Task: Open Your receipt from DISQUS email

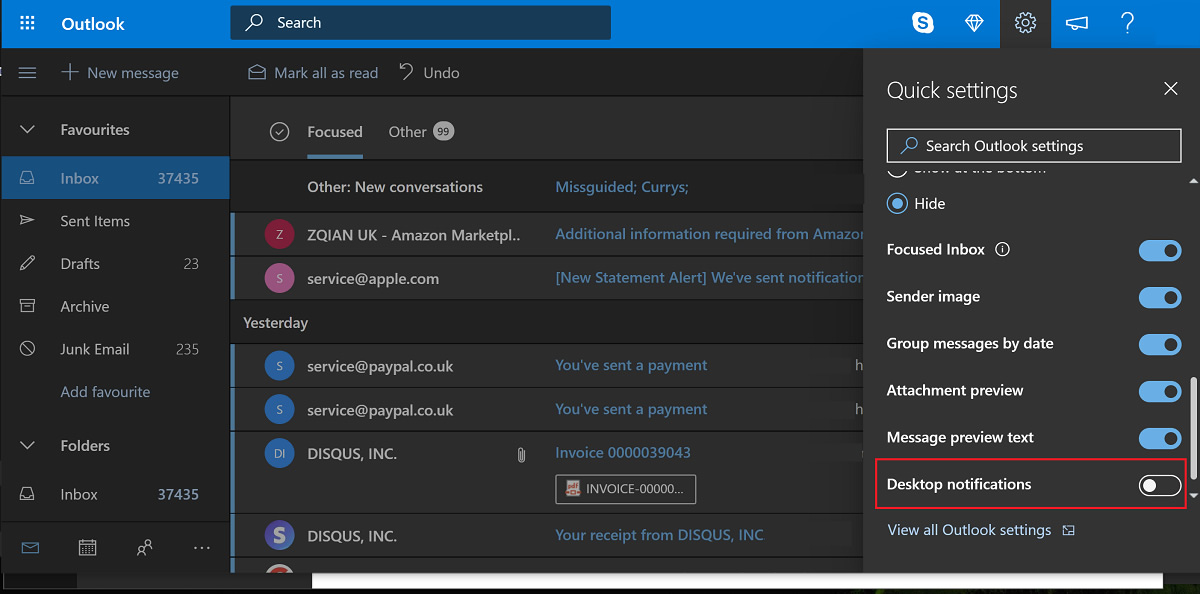Action: point(546,536)
